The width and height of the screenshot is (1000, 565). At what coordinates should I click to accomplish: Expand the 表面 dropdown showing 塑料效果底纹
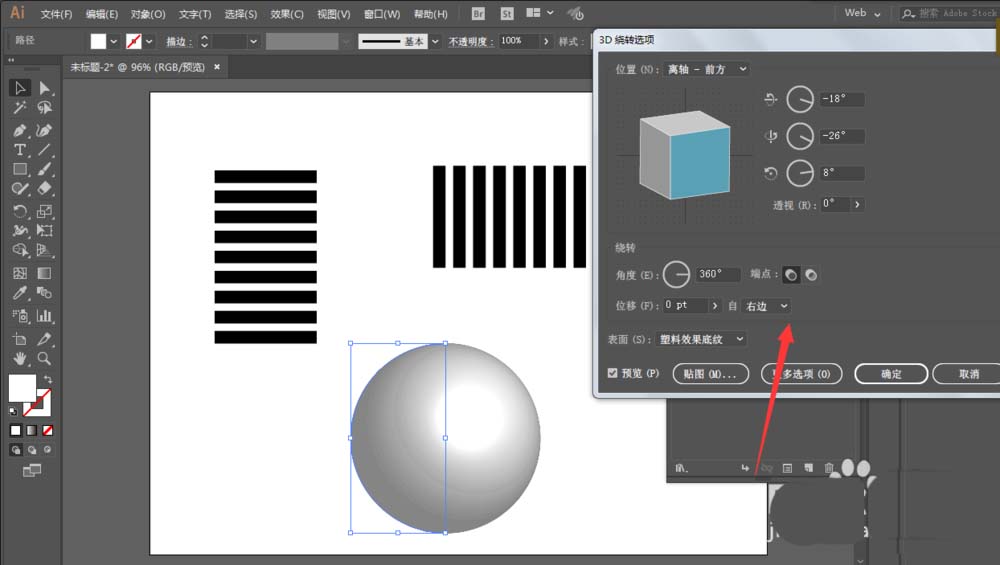(x=702, y=339)
